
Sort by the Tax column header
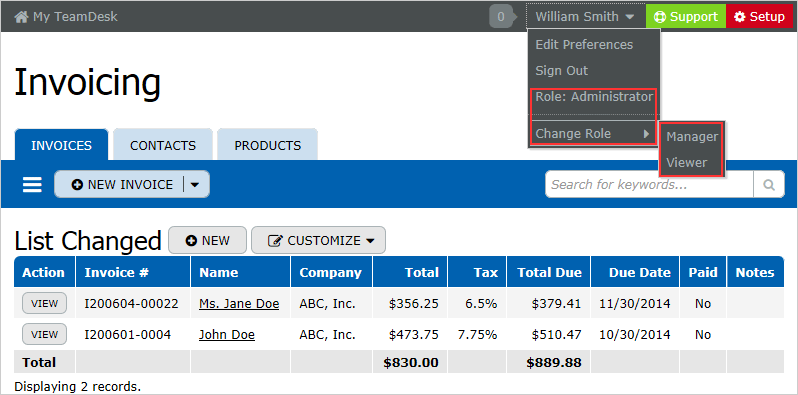click(x=477, y=272)
